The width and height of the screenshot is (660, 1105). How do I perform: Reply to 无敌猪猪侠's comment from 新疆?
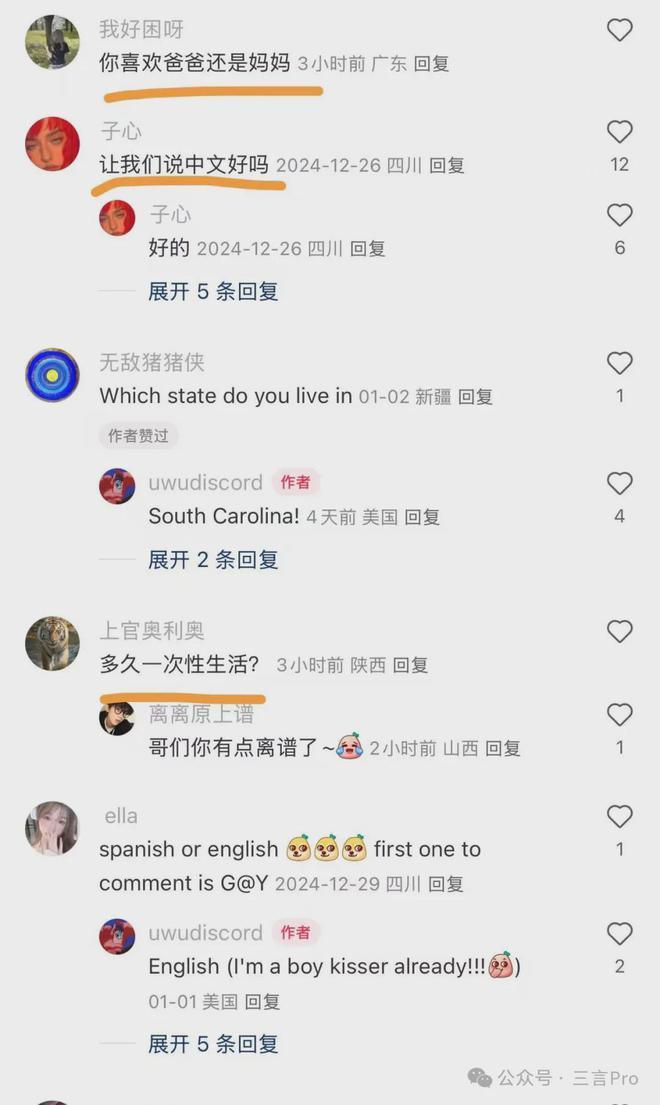point(475,397)
